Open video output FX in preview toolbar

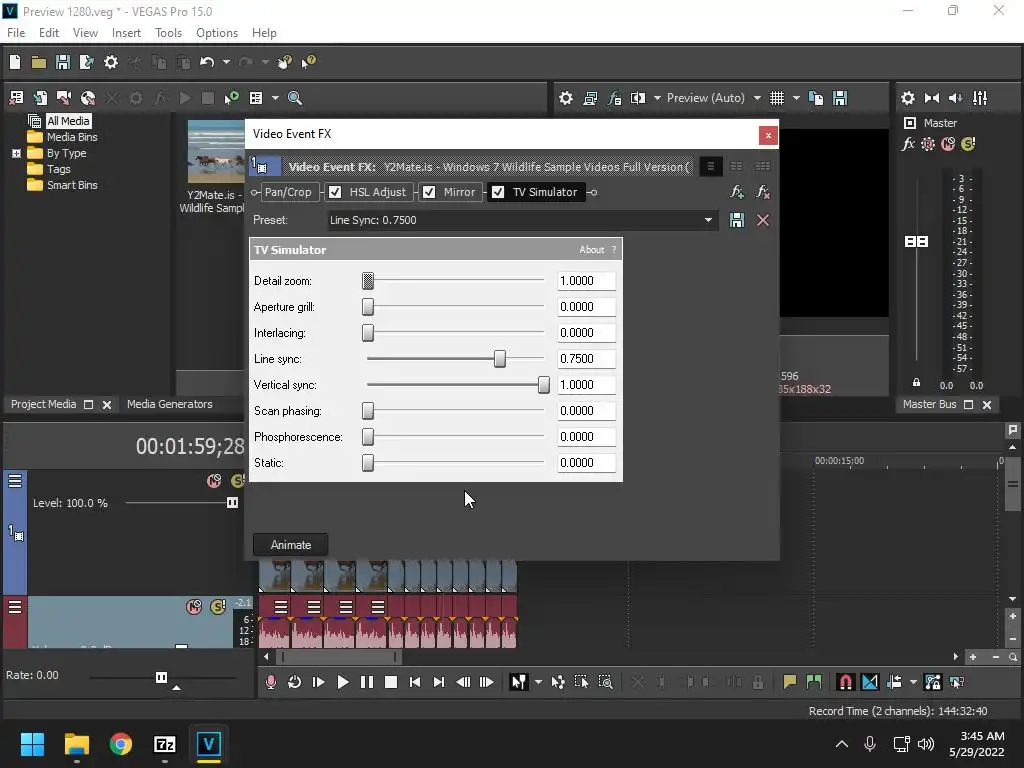click(614, 98)
